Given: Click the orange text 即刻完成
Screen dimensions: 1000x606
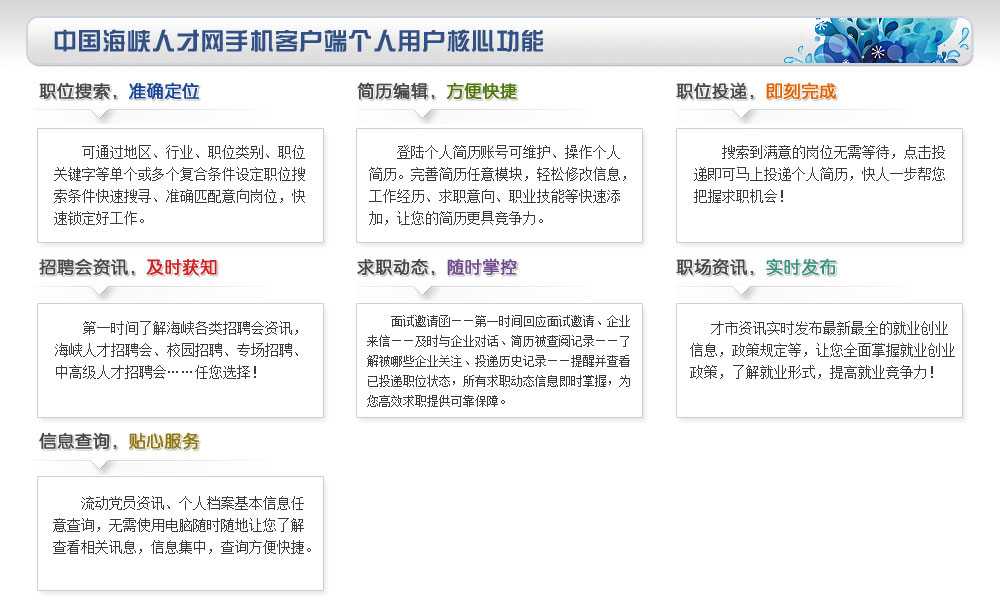Looking at the screenshot, I should click(801, 92).
